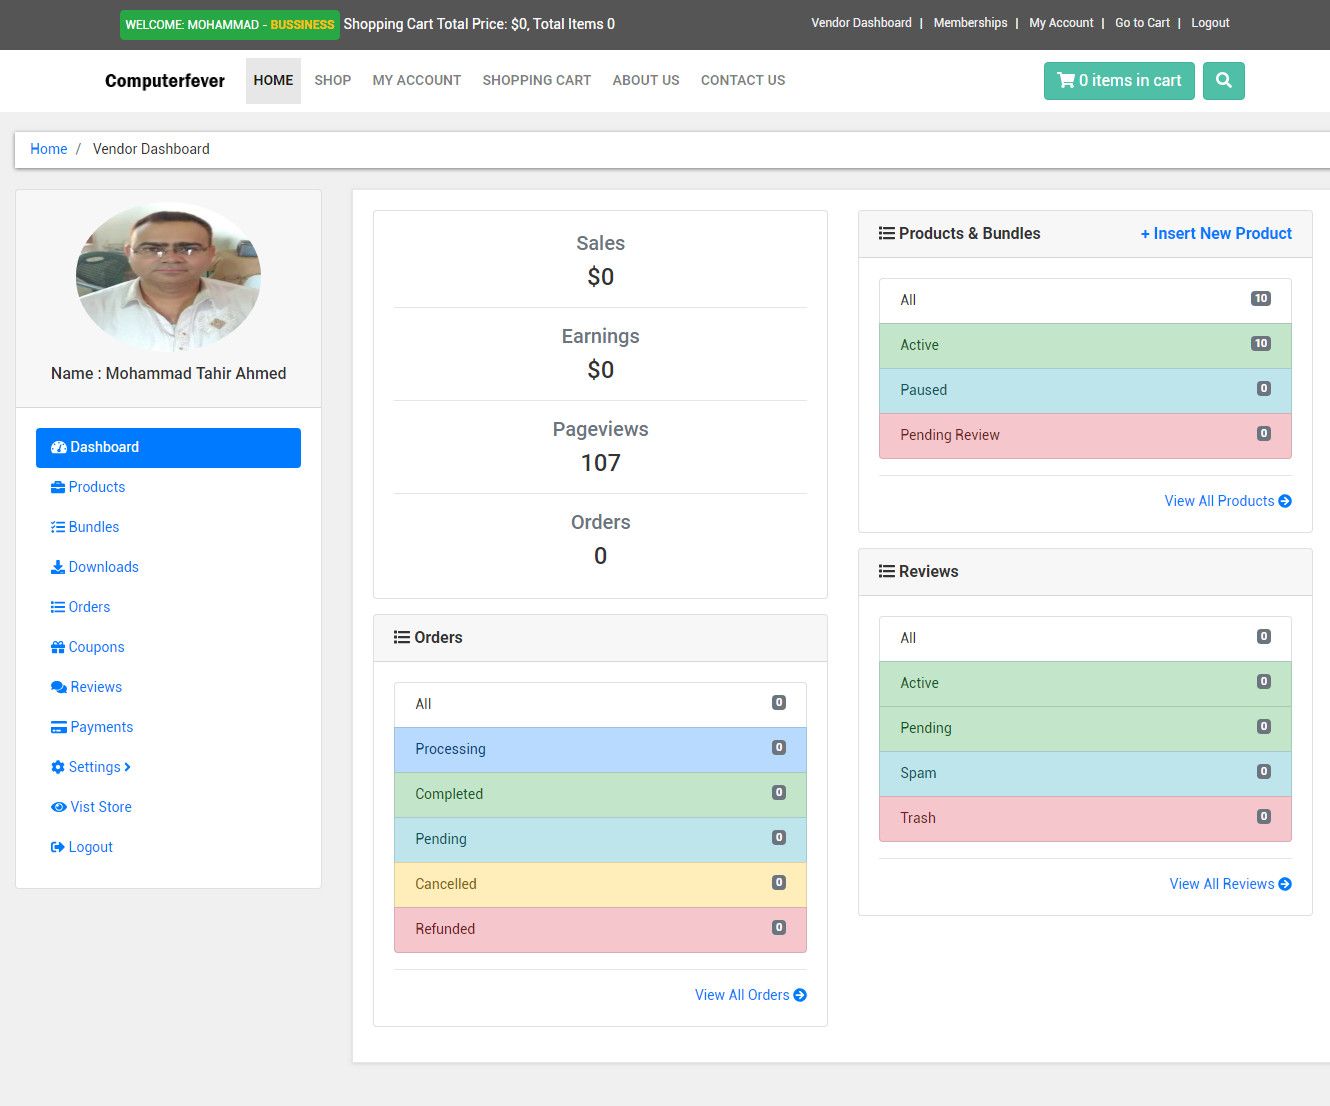The height and width of the screenshot is (1106, 1330).
Task: Open Contact Us in navigation bar
Action: (742, 80)
